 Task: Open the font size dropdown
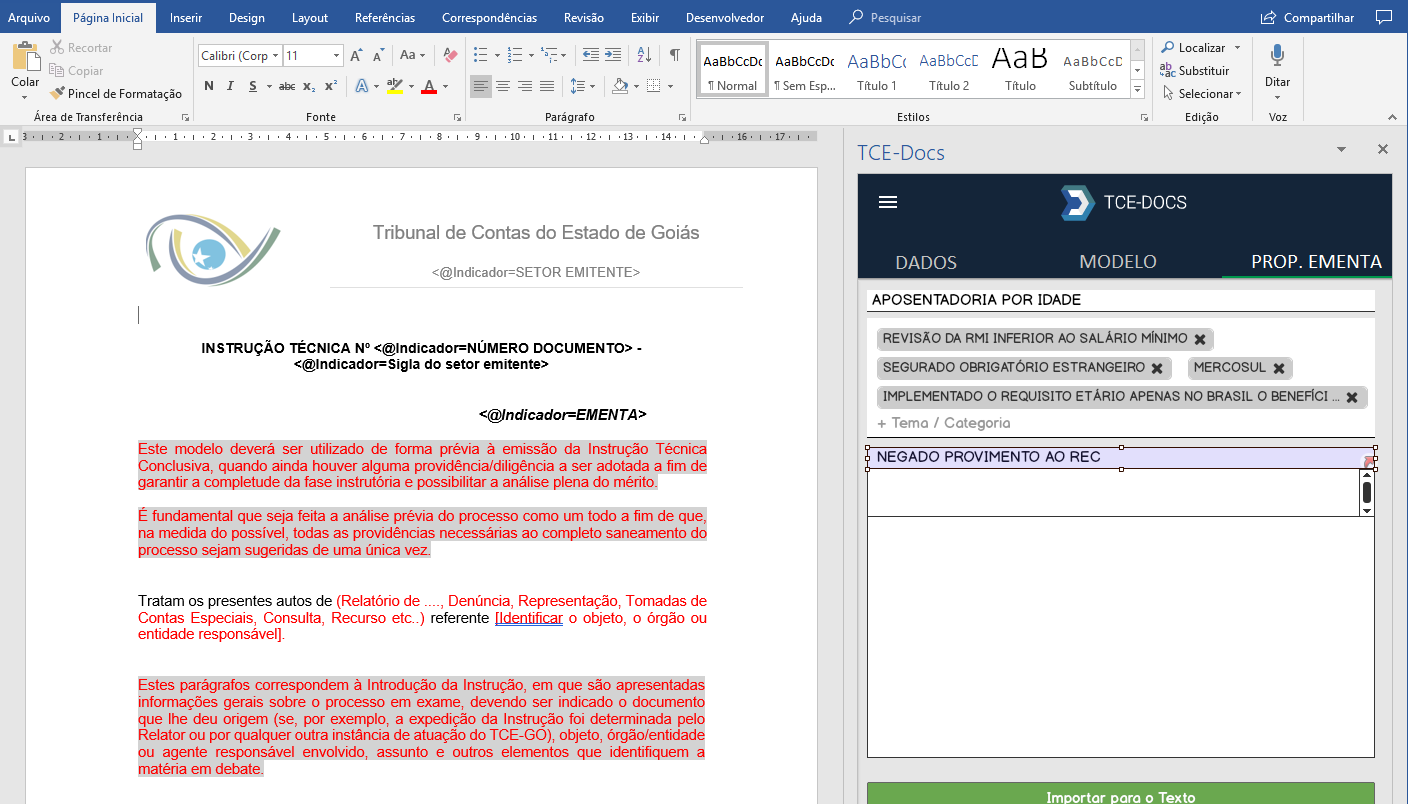pyautogui.click(x=336, y=56)
